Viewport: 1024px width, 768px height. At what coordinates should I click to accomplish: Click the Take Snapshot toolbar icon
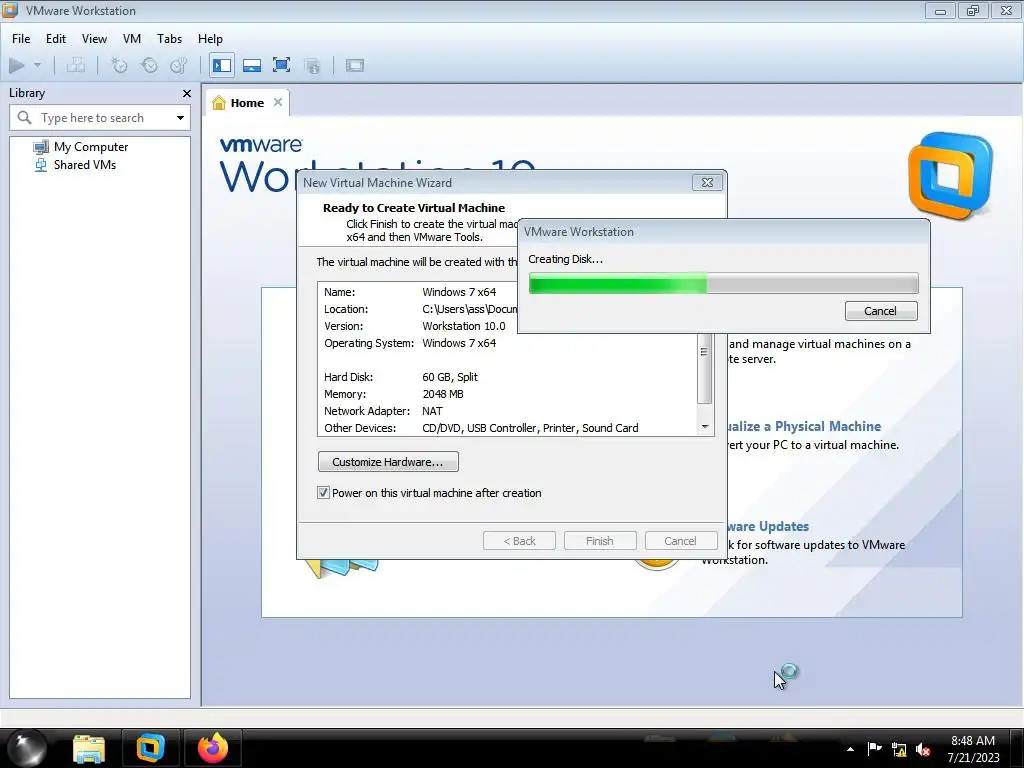(119, 65)
